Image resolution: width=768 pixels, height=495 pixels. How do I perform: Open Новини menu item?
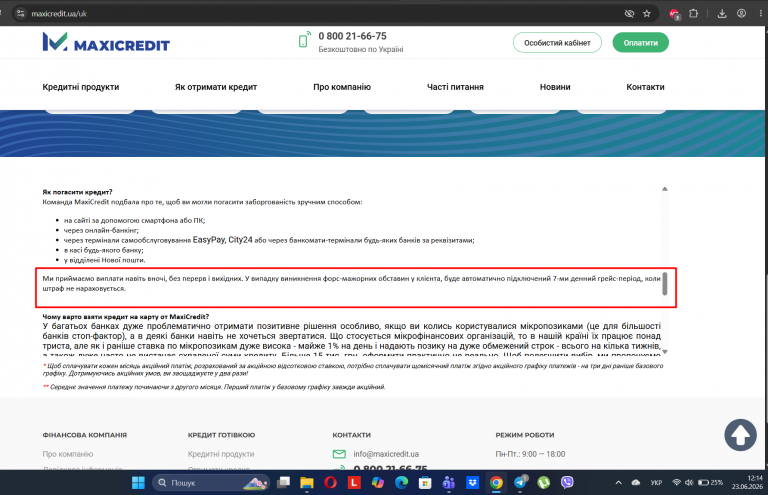555,87
